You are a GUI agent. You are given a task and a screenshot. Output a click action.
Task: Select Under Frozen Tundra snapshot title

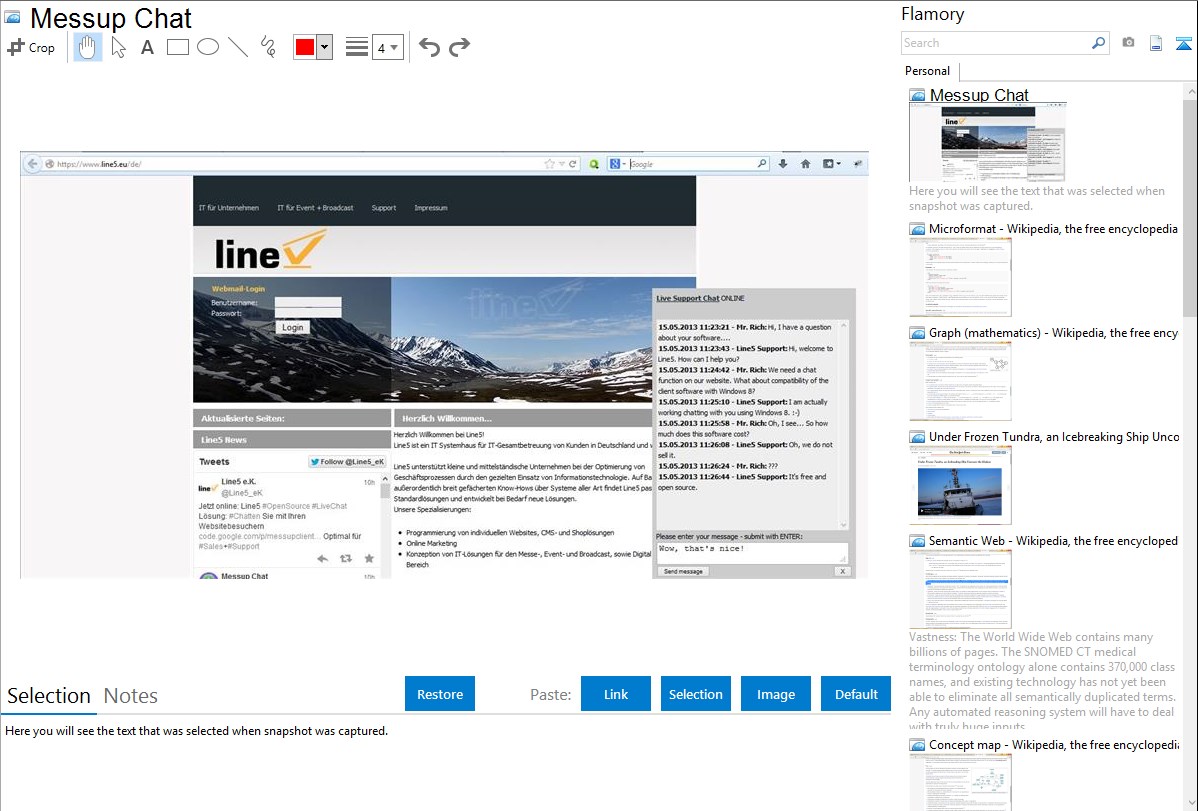pyautogui.click(x=1054, y=436)
